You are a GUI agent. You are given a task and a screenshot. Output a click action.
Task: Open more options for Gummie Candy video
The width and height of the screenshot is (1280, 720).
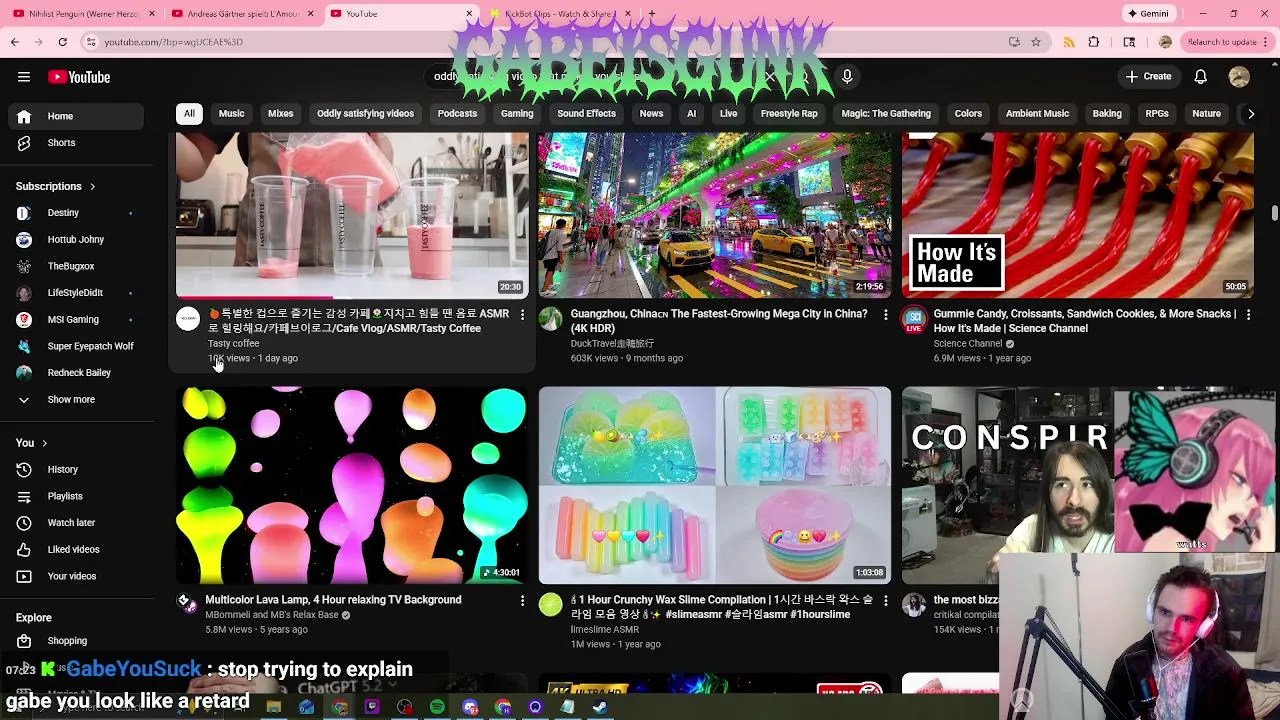(1248, 315)
